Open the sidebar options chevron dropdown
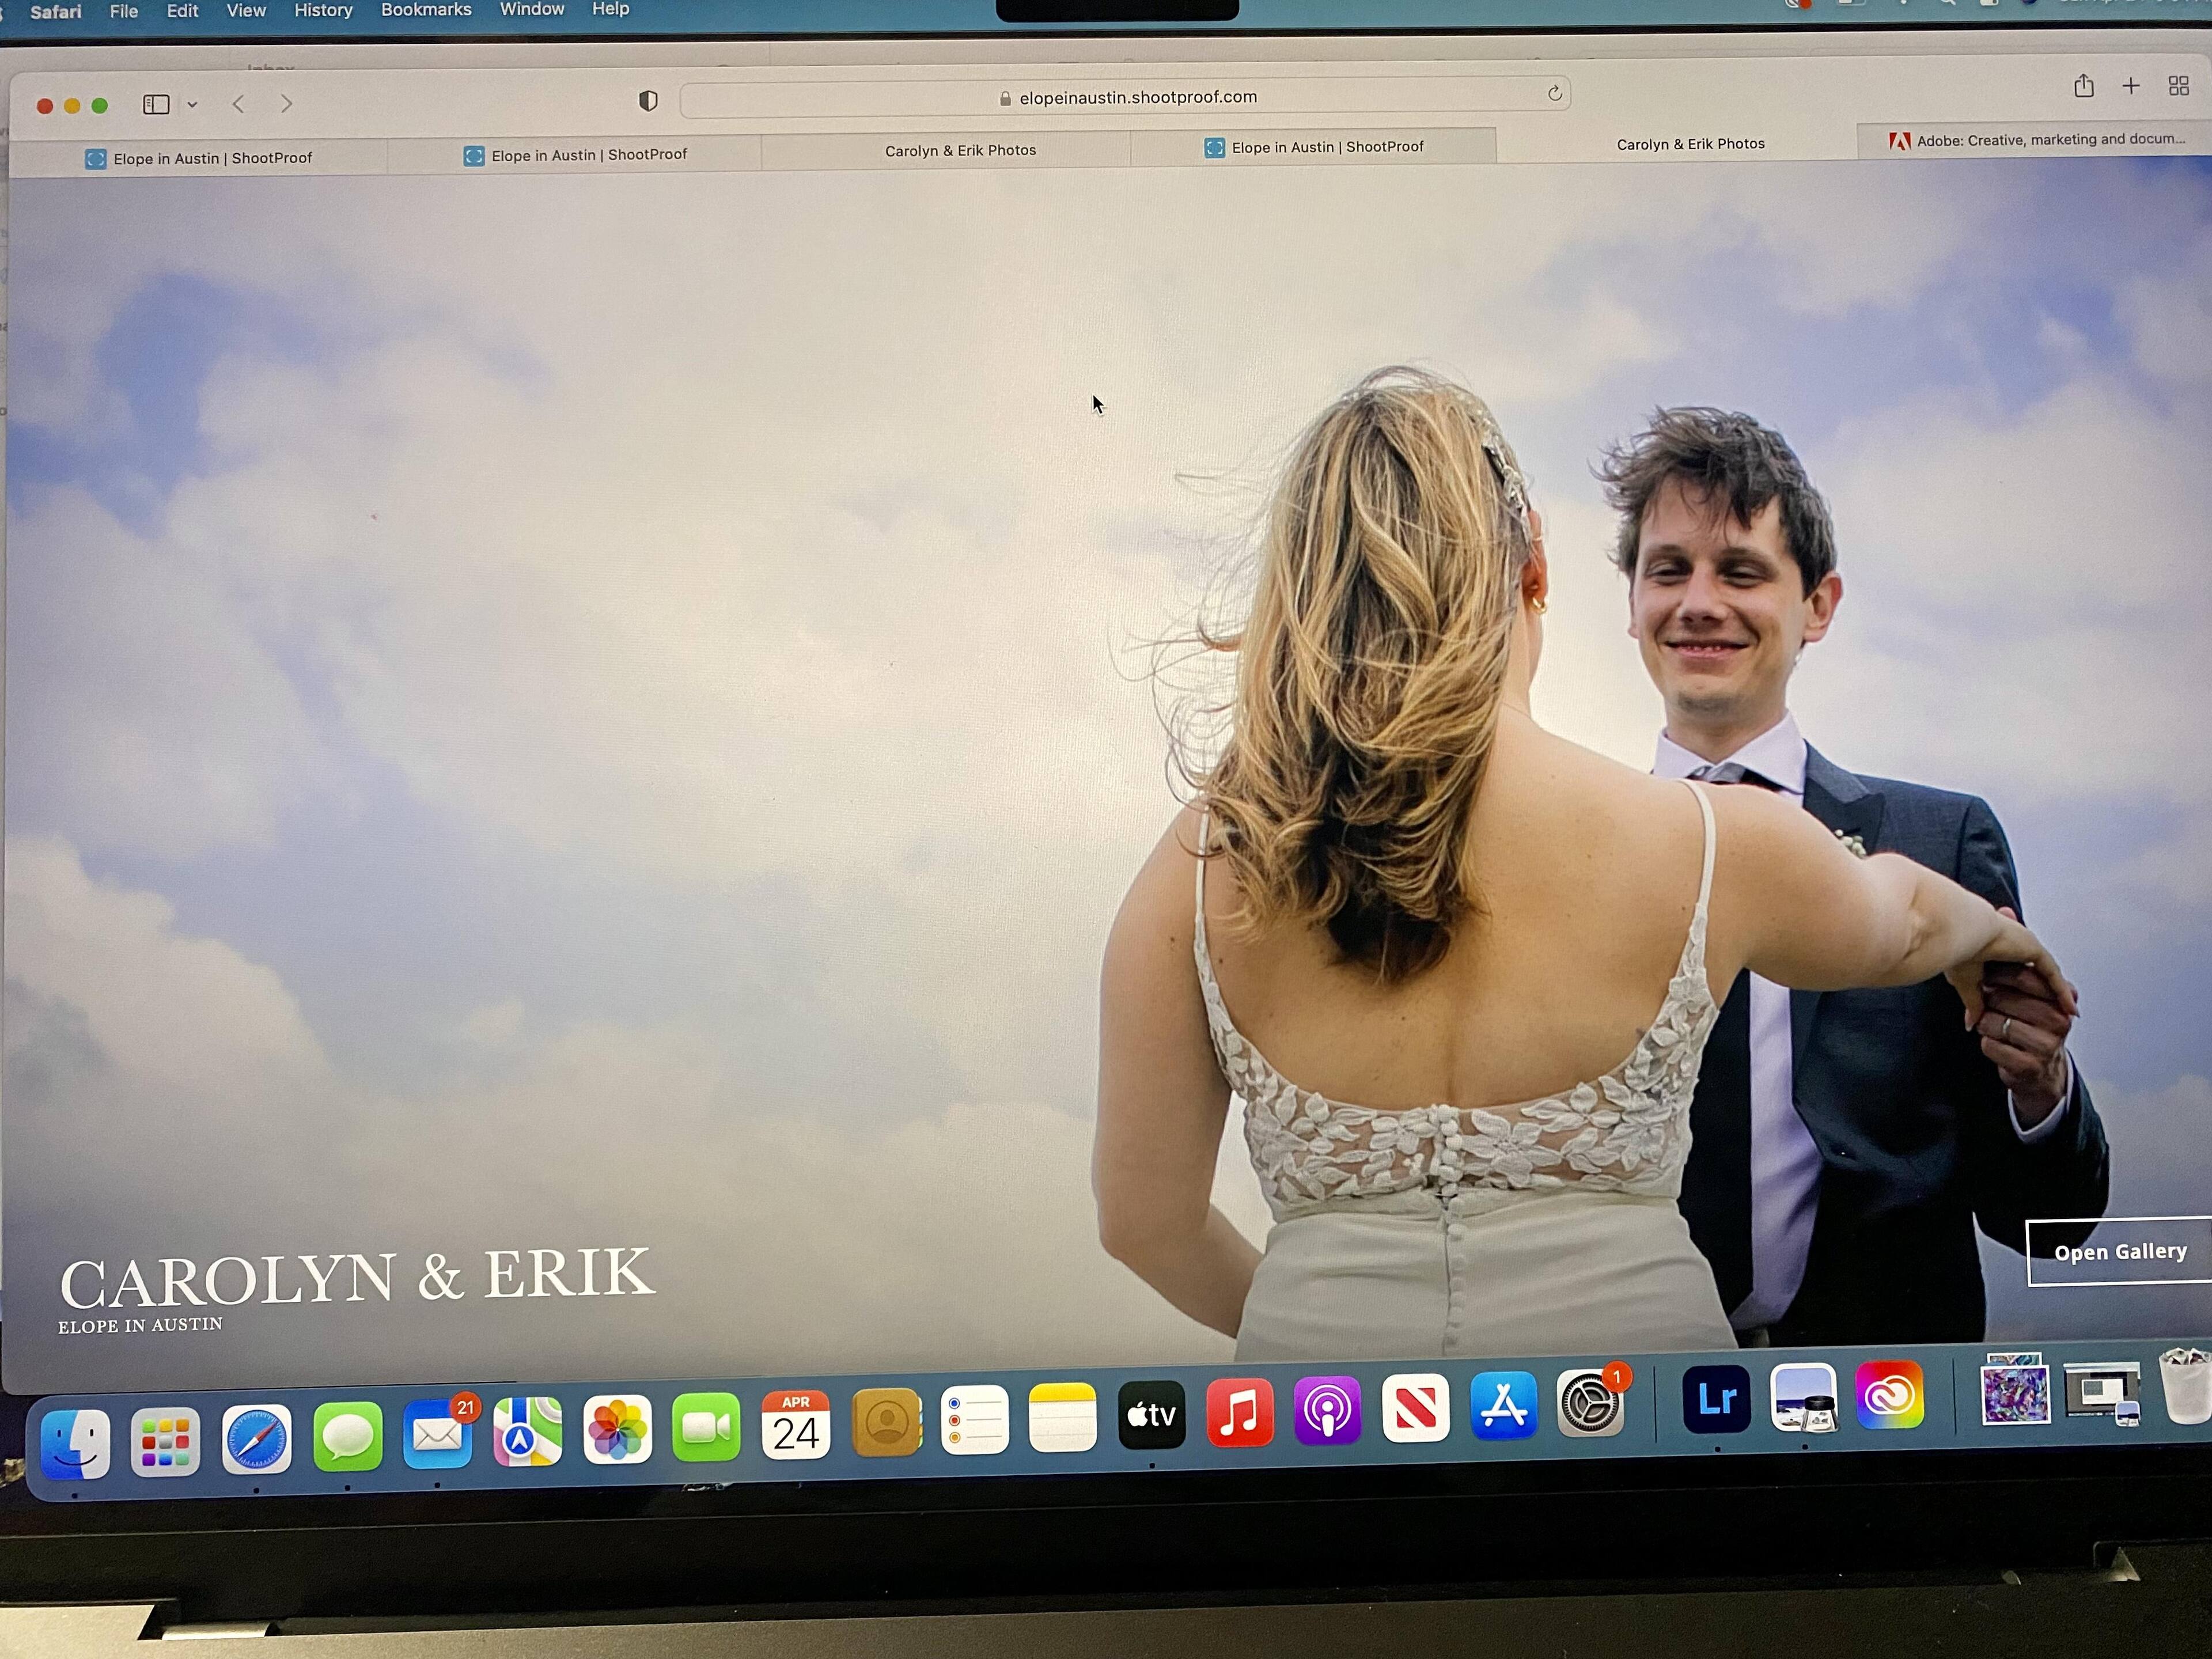This screenshot has width=2212, height=1659. point(192,104)
